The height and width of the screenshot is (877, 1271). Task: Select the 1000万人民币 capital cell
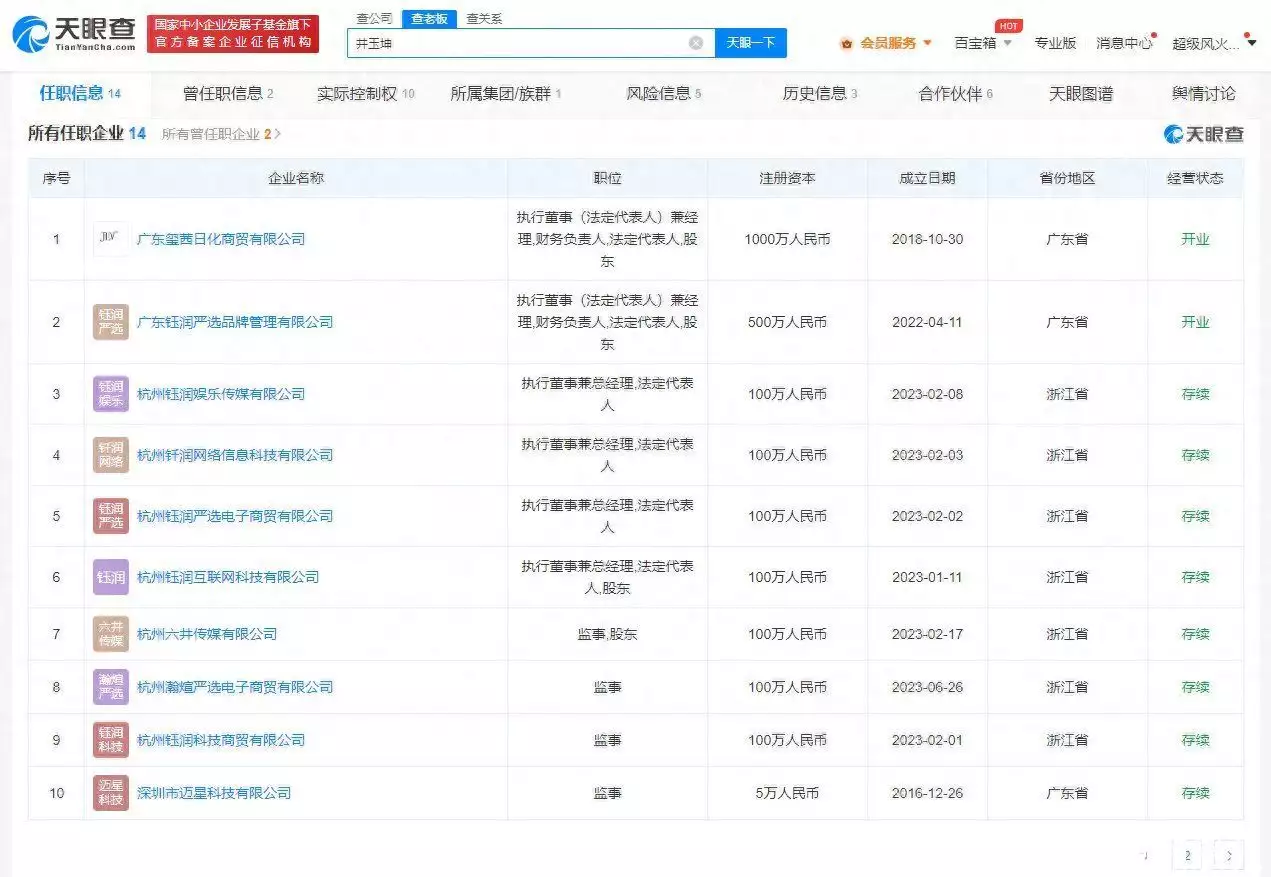[x=787, y=239]
